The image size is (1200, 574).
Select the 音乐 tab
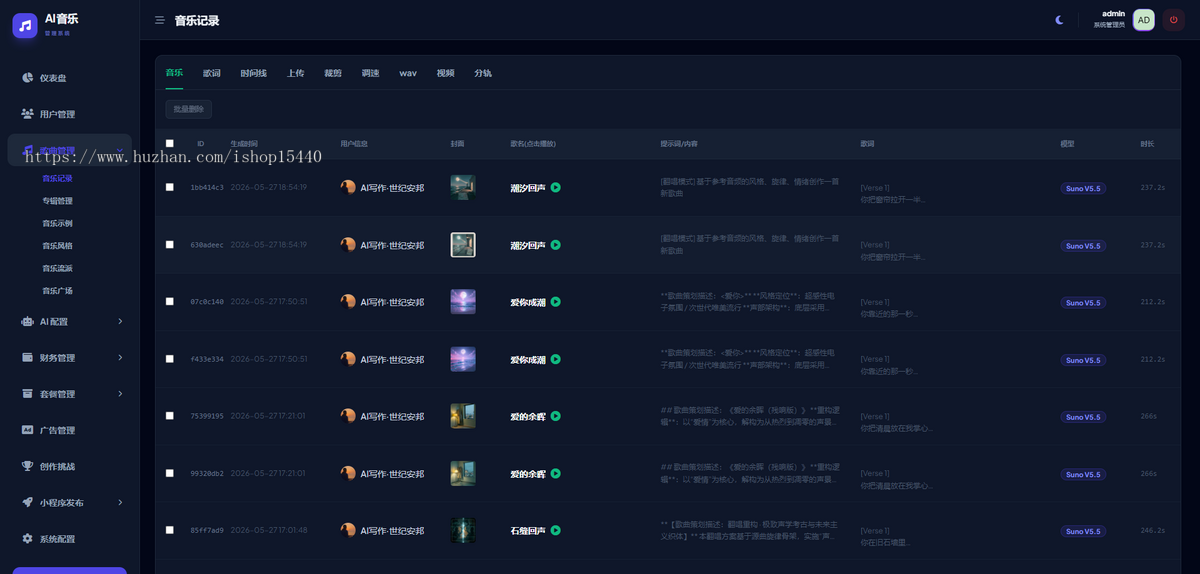(174, 73)
